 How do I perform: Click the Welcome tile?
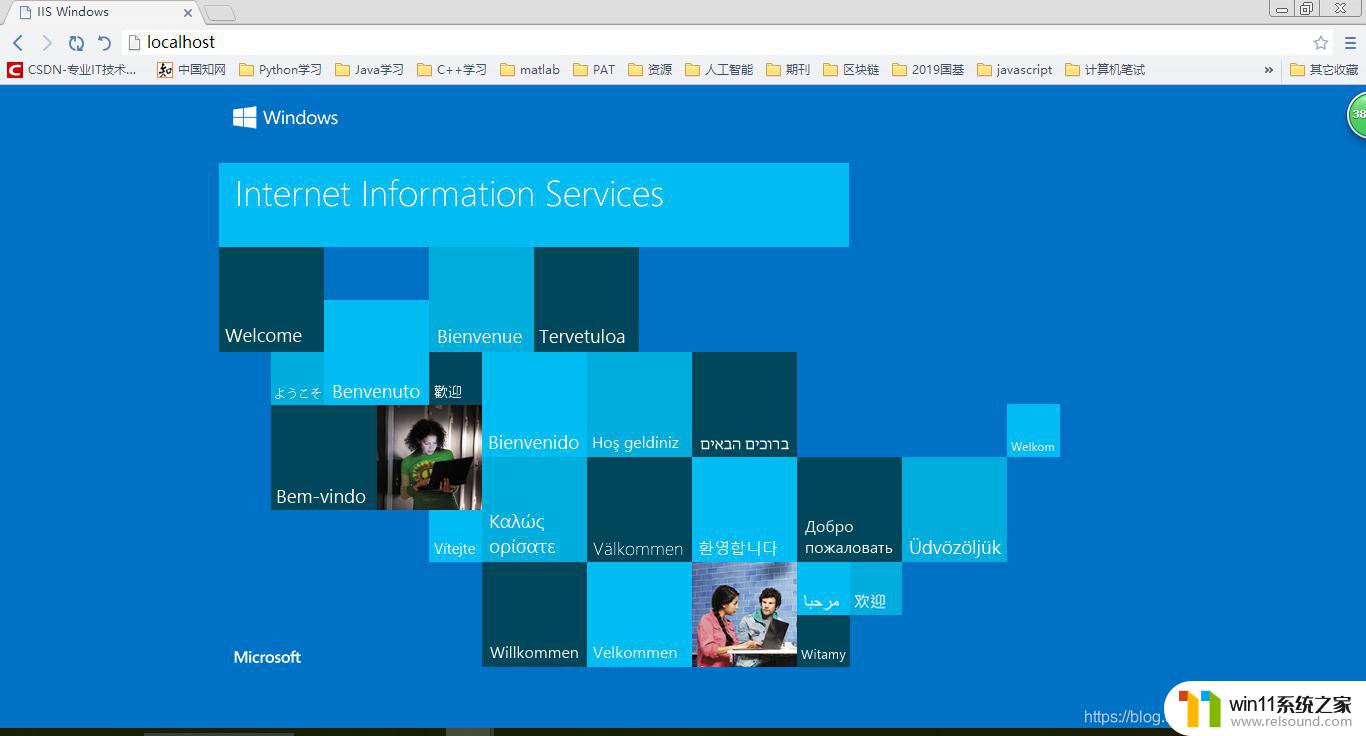click(x=271, y=300)
